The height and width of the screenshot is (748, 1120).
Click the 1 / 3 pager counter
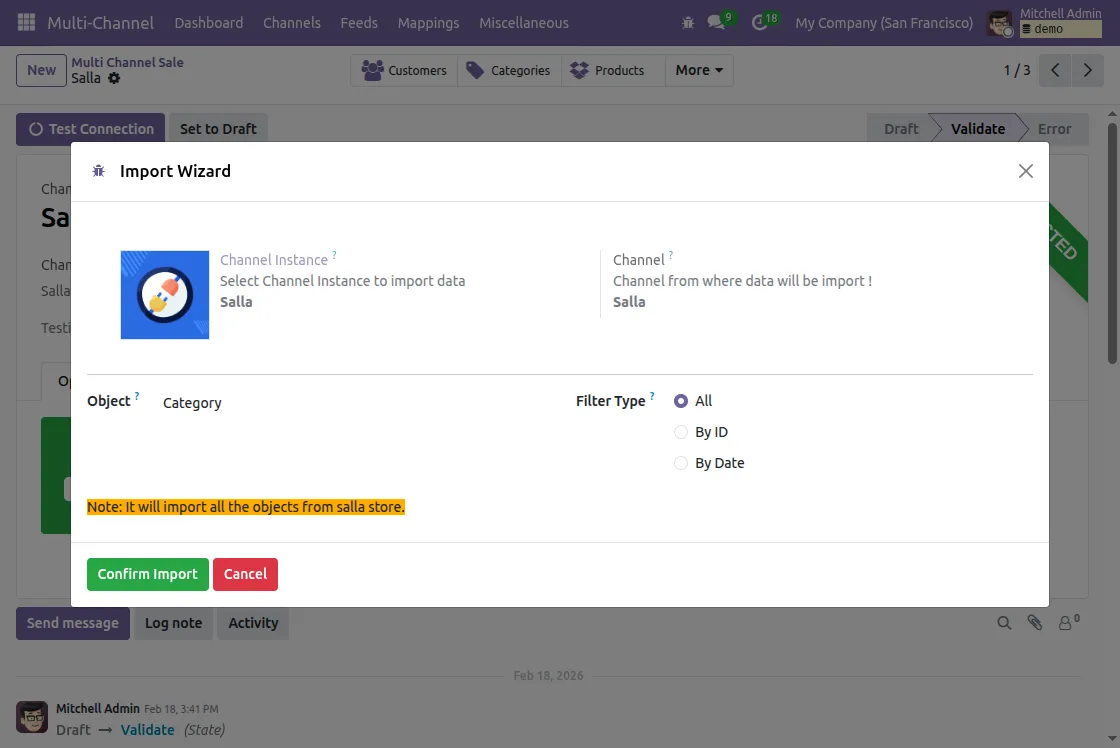coord(1016,70)
